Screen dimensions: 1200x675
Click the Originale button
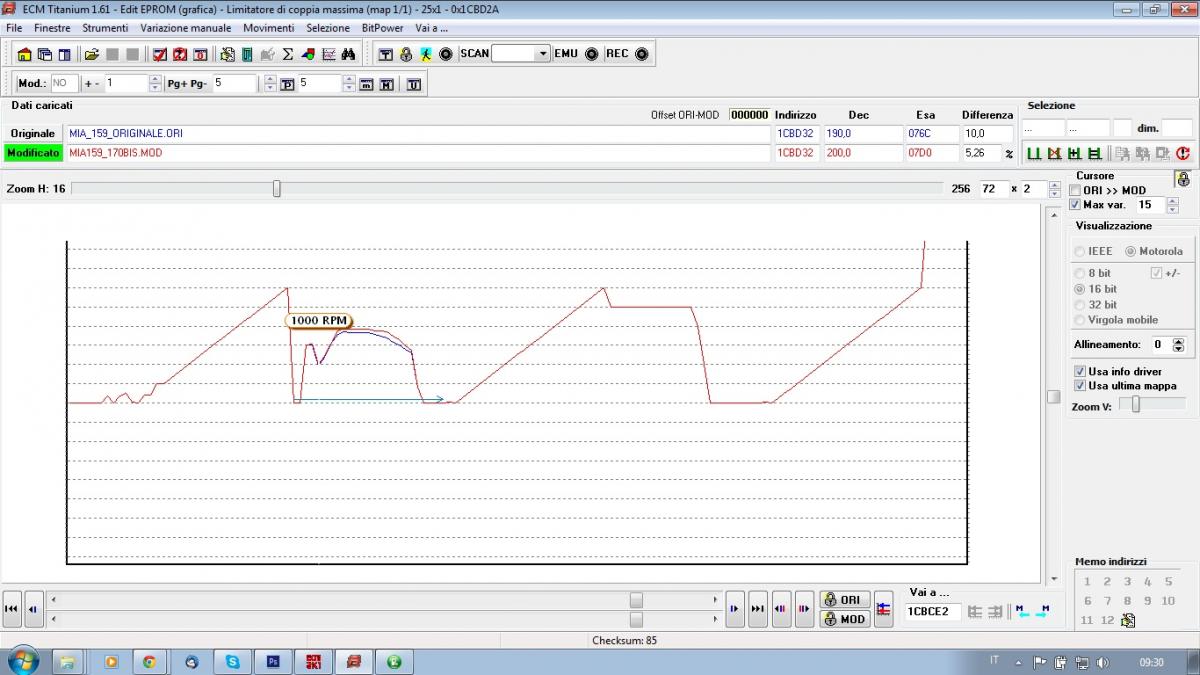tap(33, 133)
